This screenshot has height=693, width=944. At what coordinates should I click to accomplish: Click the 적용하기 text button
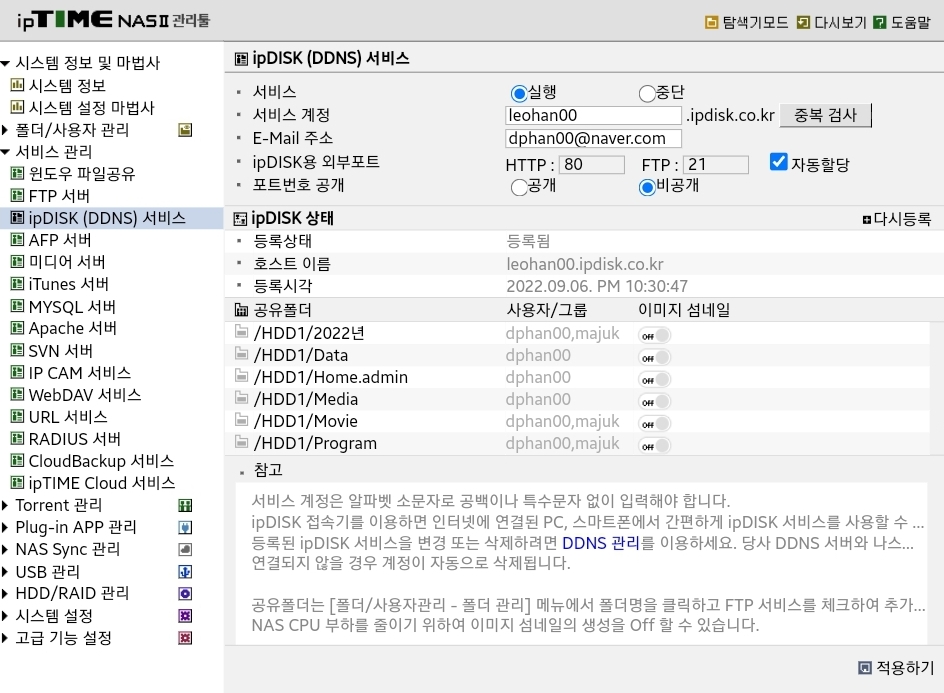click(905, 668)
